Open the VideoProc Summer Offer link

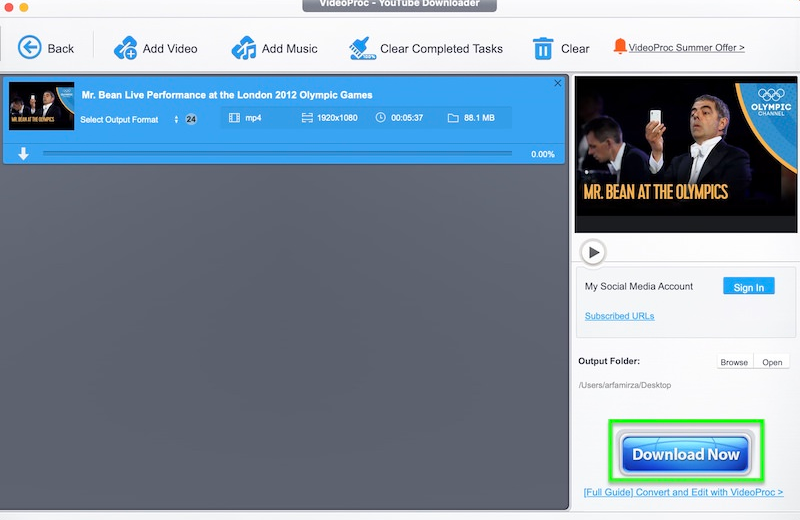coord(686,47)
